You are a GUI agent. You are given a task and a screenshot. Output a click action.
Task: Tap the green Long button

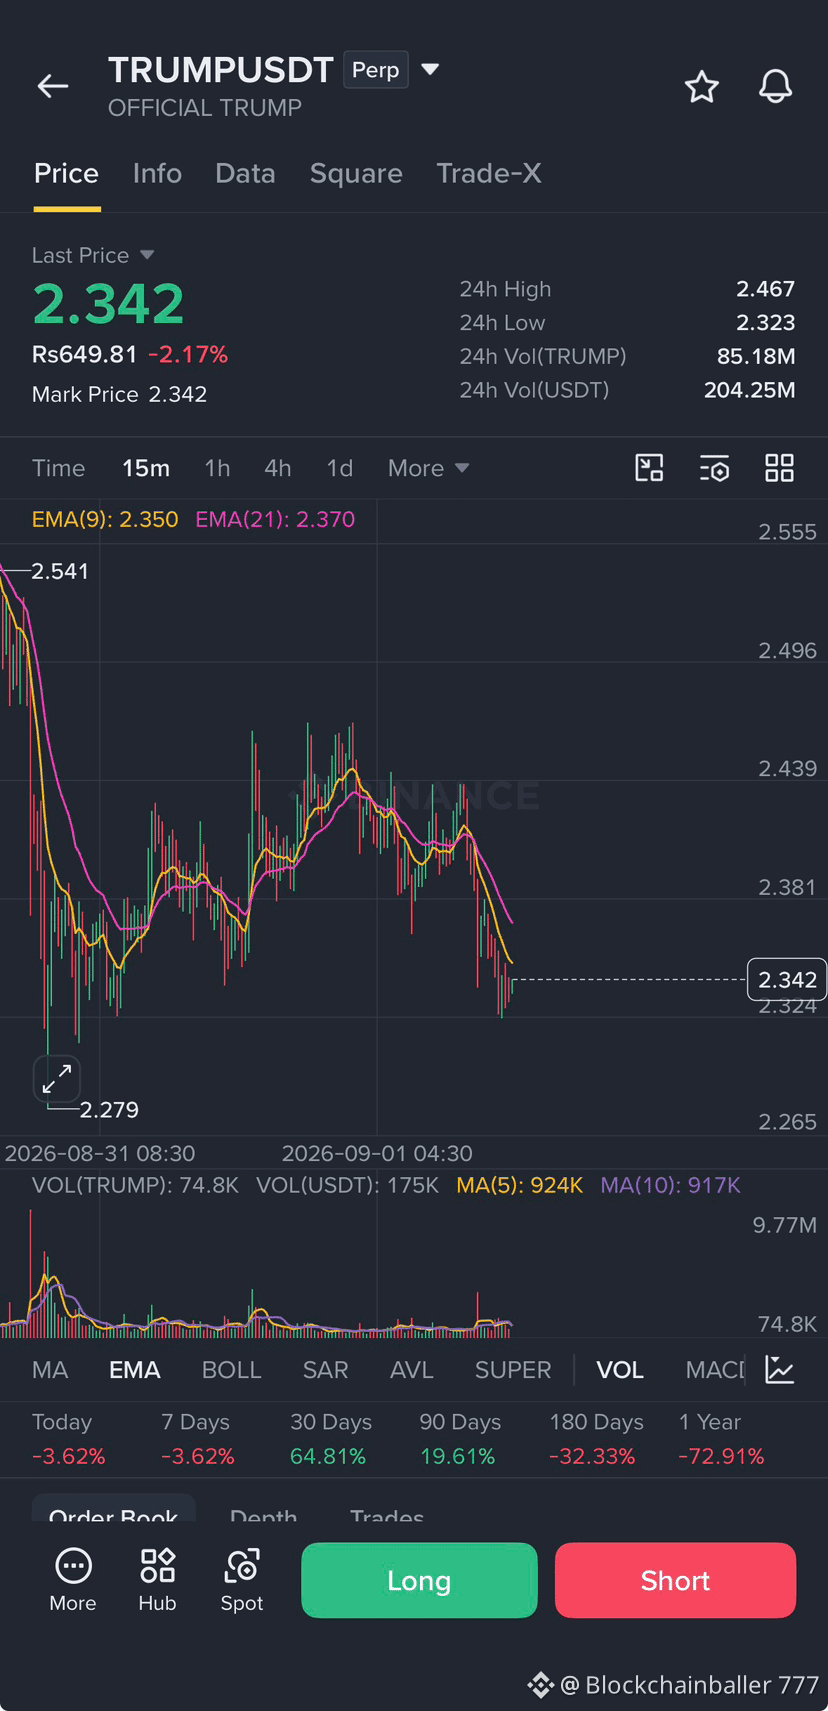click(x=419, y=1580)
